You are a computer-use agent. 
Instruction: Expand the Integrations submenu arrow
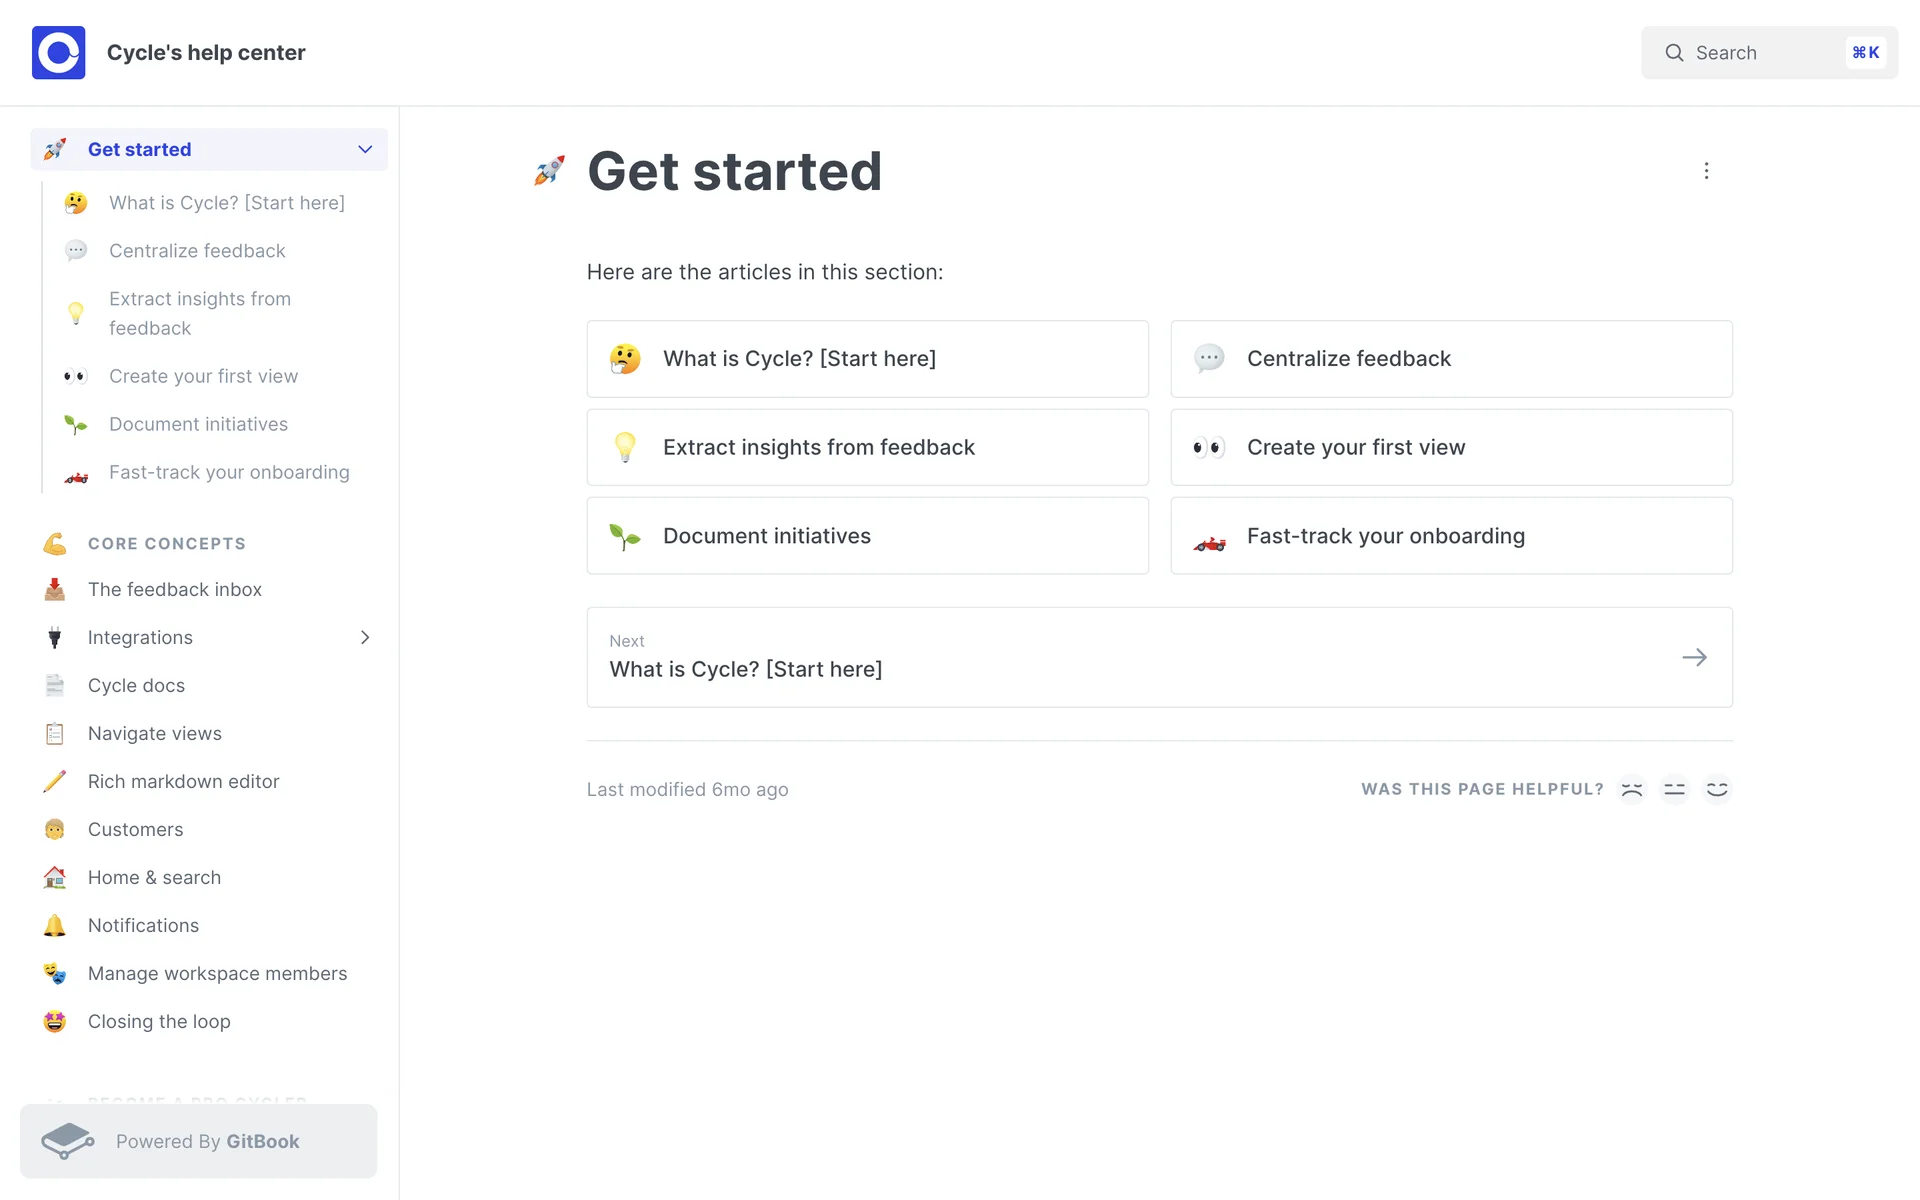pos(365,637)
